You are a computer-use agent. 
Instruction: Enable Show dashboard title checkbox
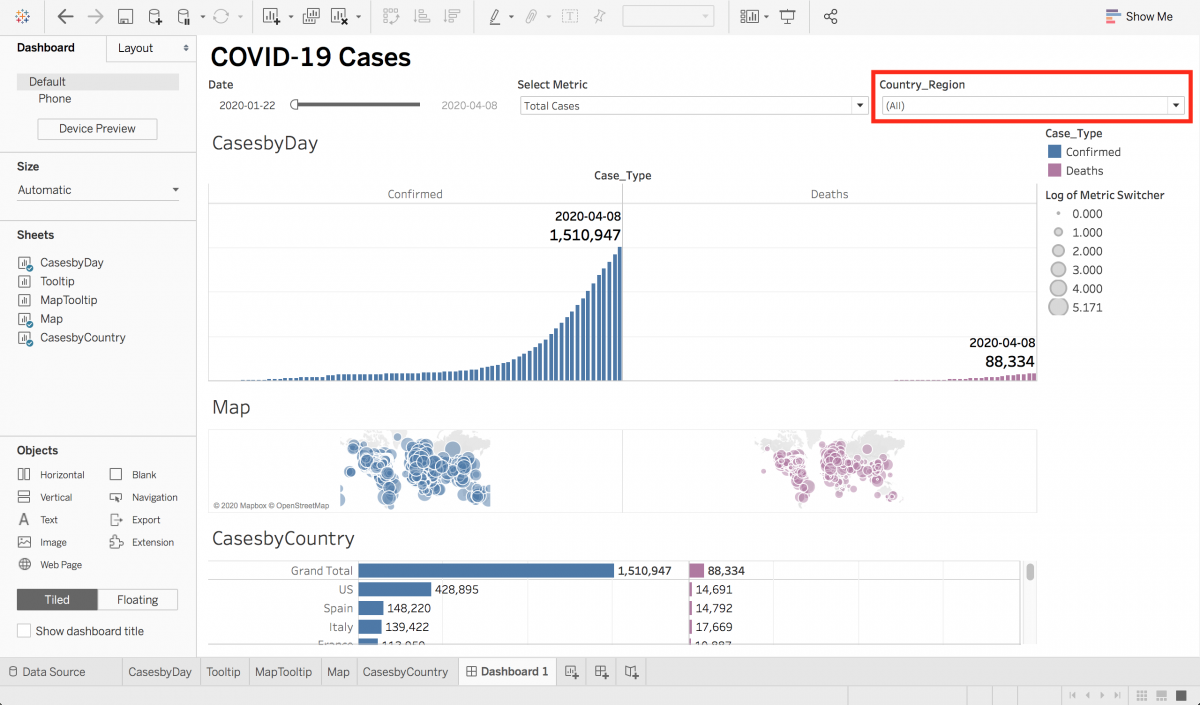25,631
